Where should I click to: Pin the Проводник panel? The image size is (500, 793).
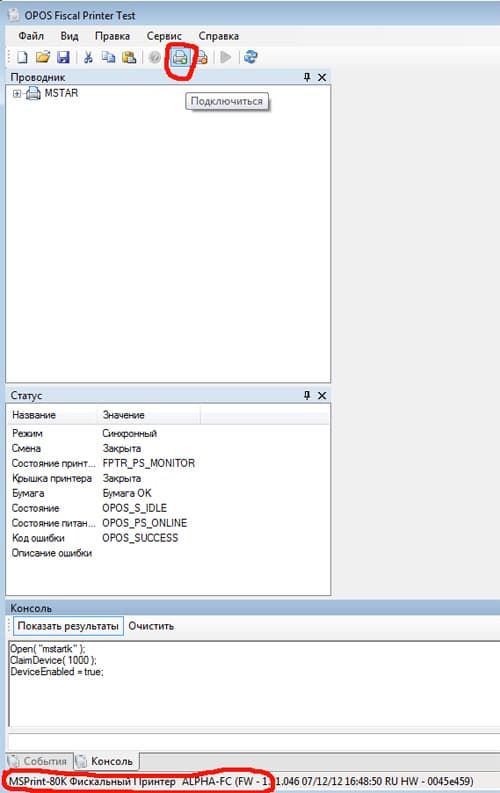[306, 77]
